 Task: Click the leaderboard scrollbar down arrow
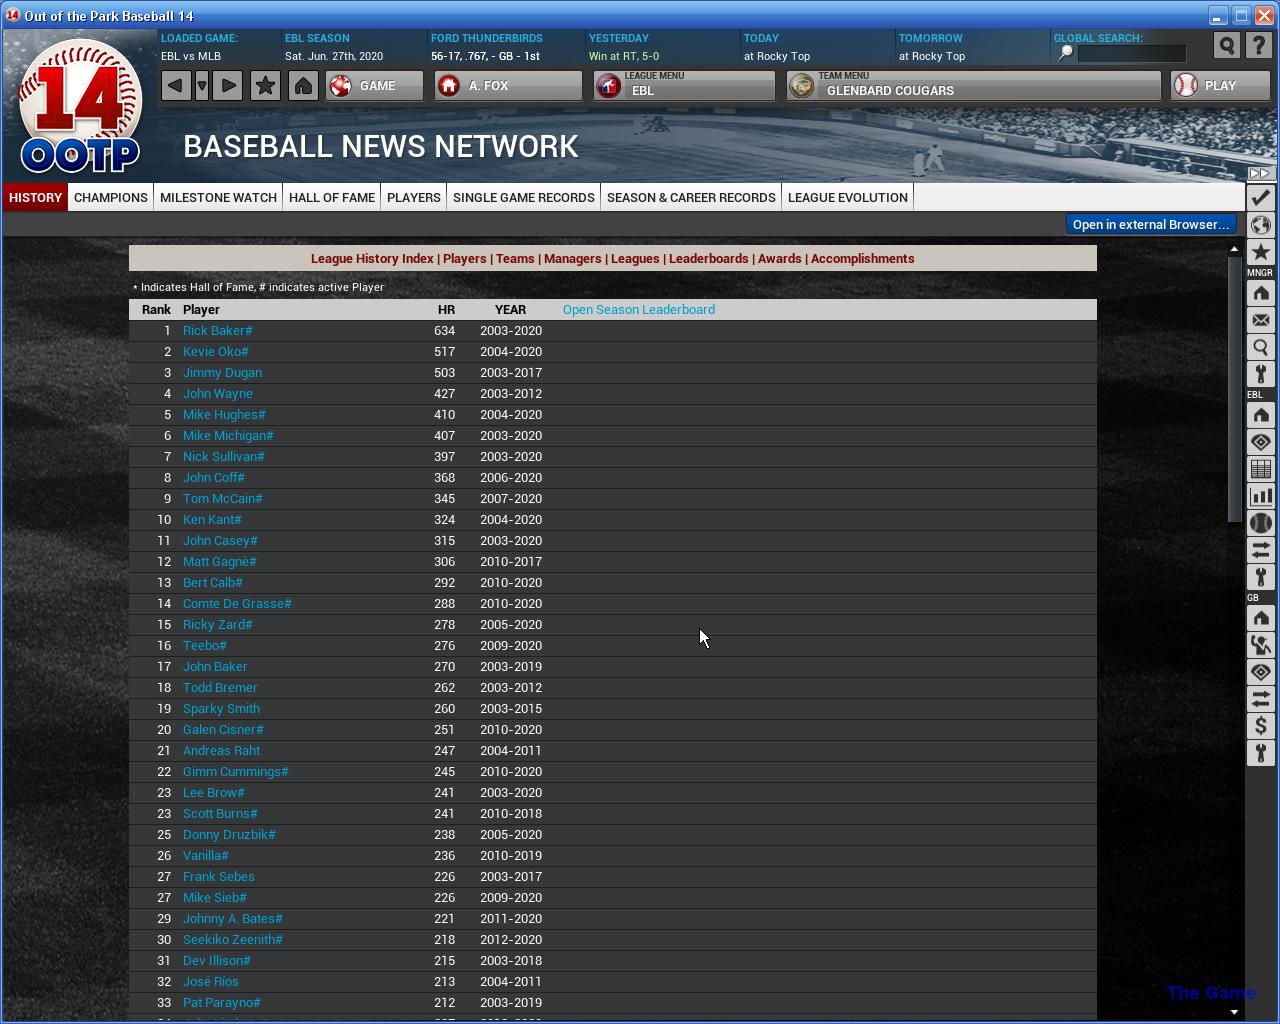tap(1234, 1012)
